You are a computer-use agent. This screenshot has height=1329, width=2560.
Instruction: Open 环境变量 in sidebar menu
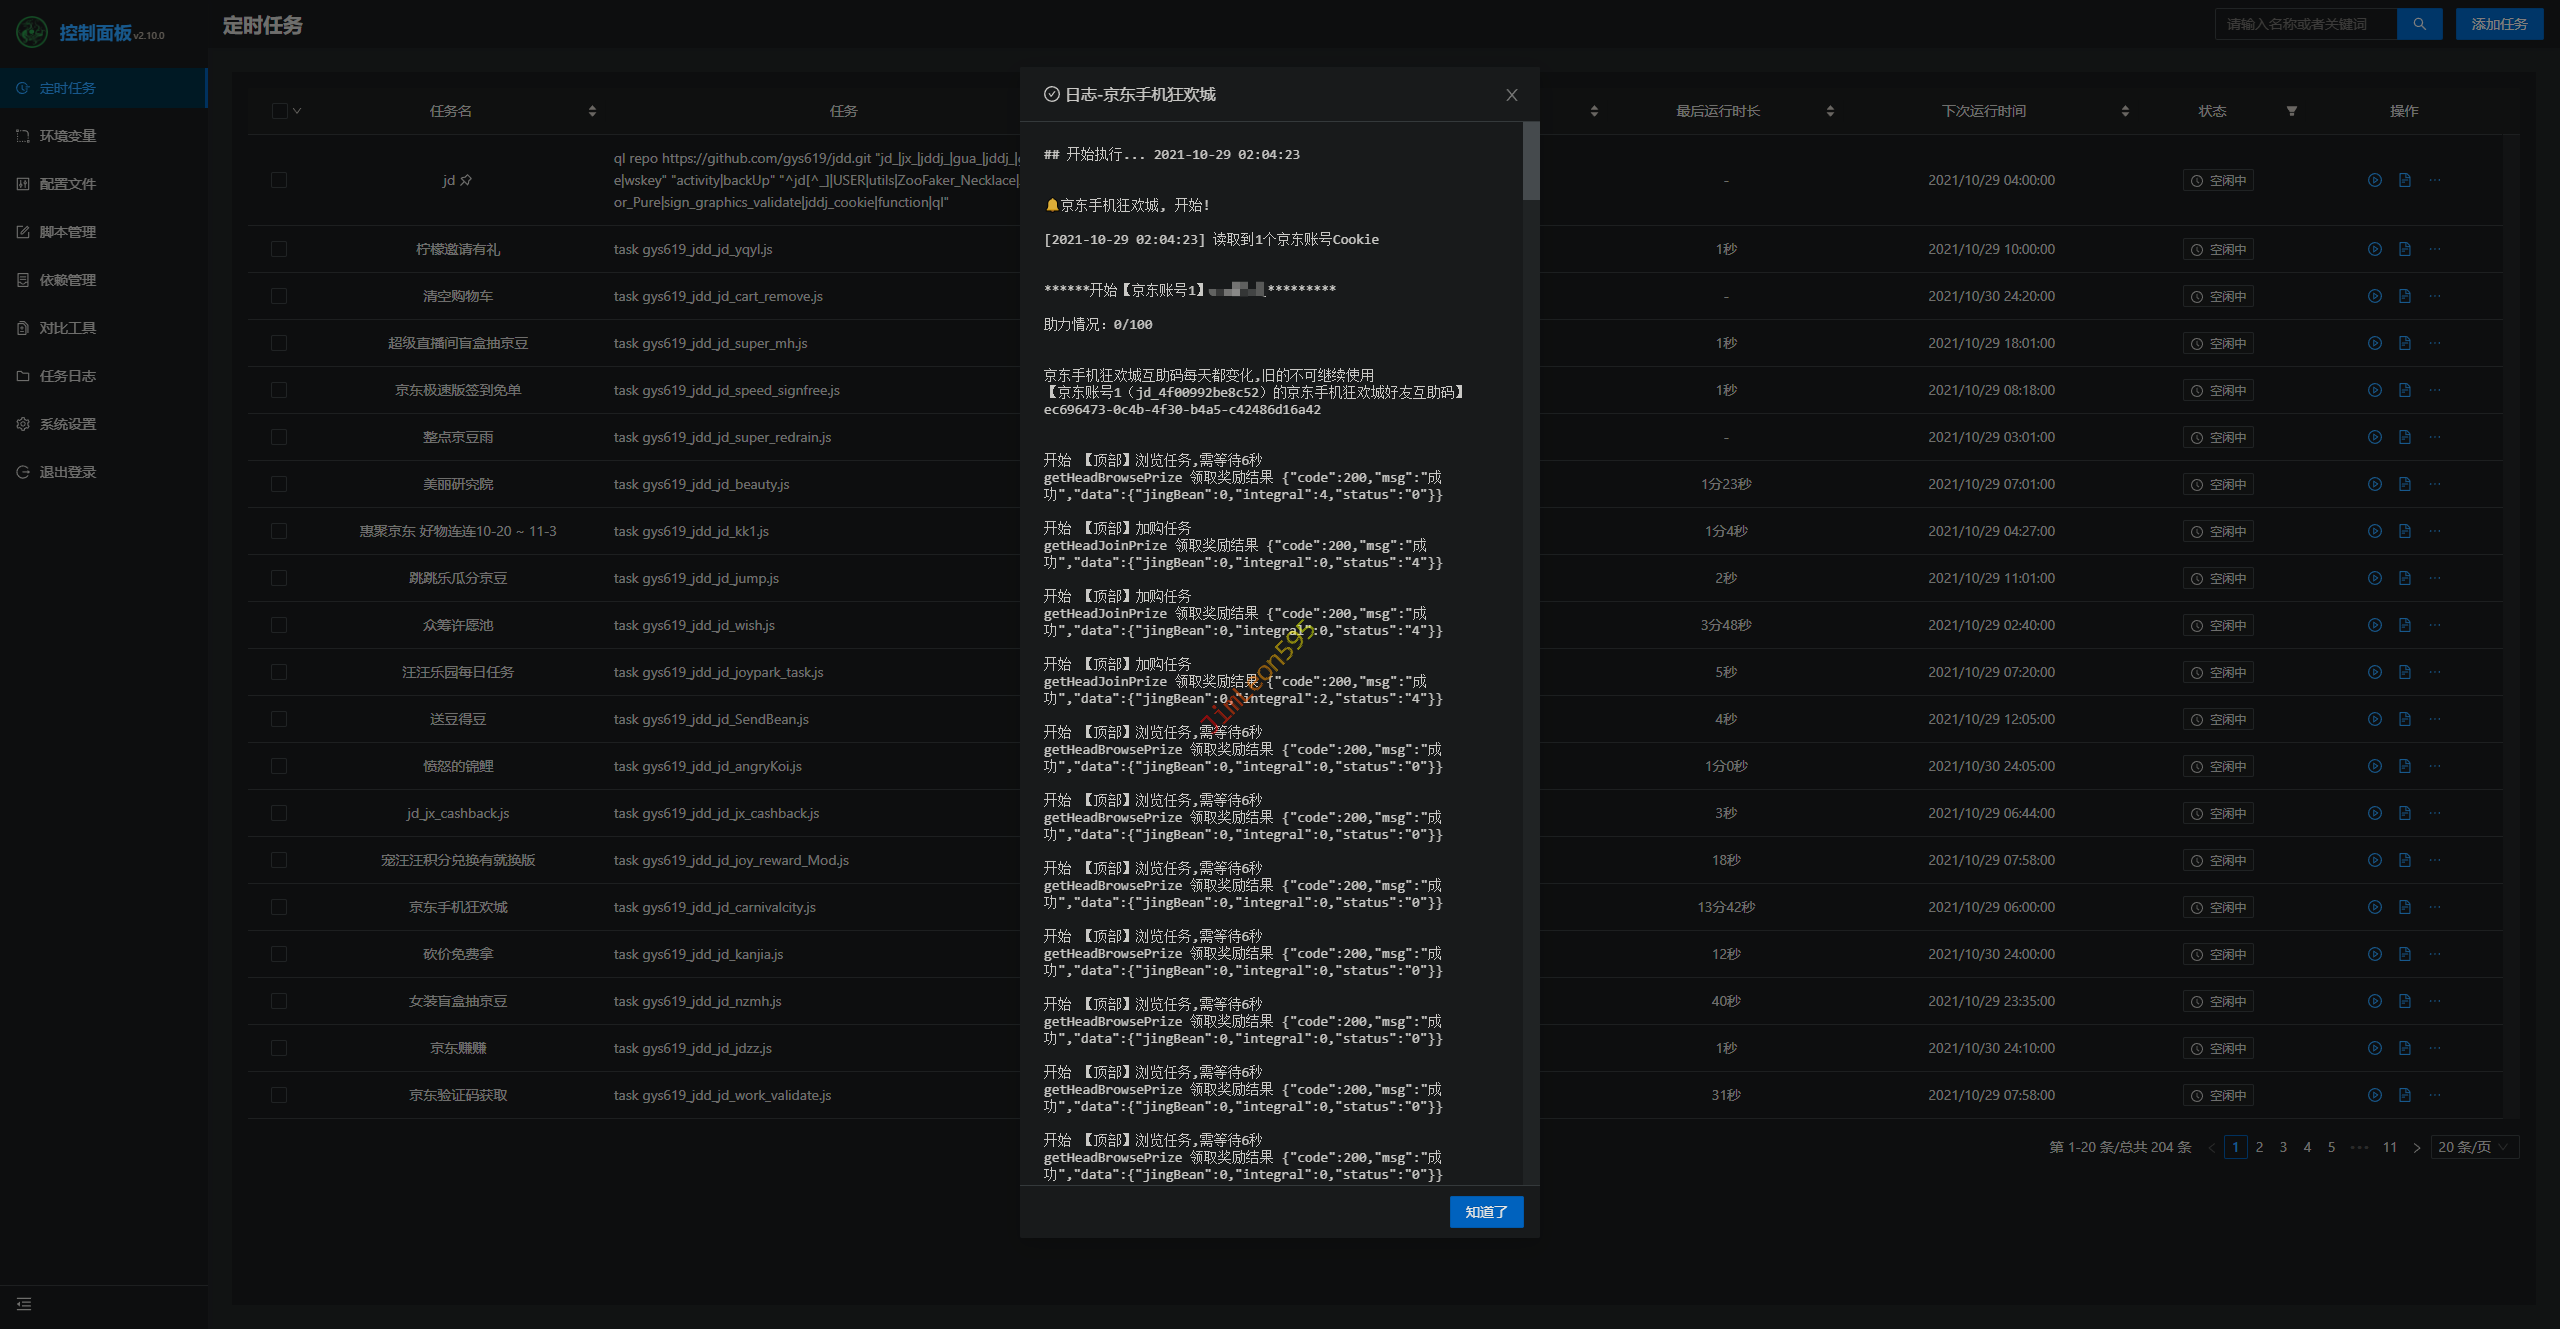tap(68, 136)
